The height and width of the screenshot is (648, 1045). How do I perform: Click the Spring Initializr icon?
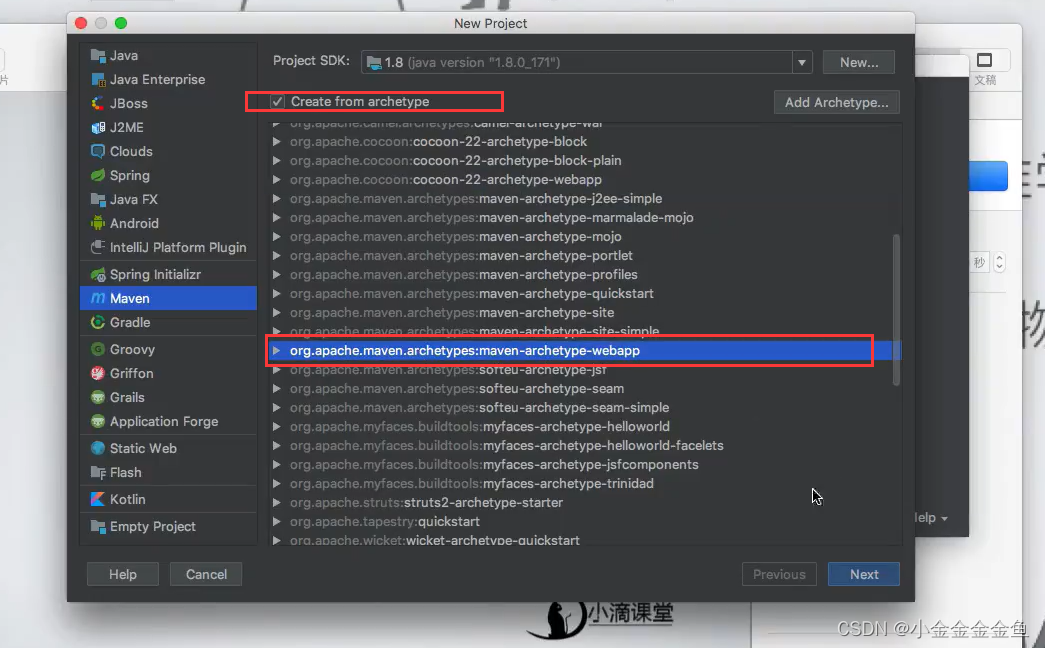[98, 274]
